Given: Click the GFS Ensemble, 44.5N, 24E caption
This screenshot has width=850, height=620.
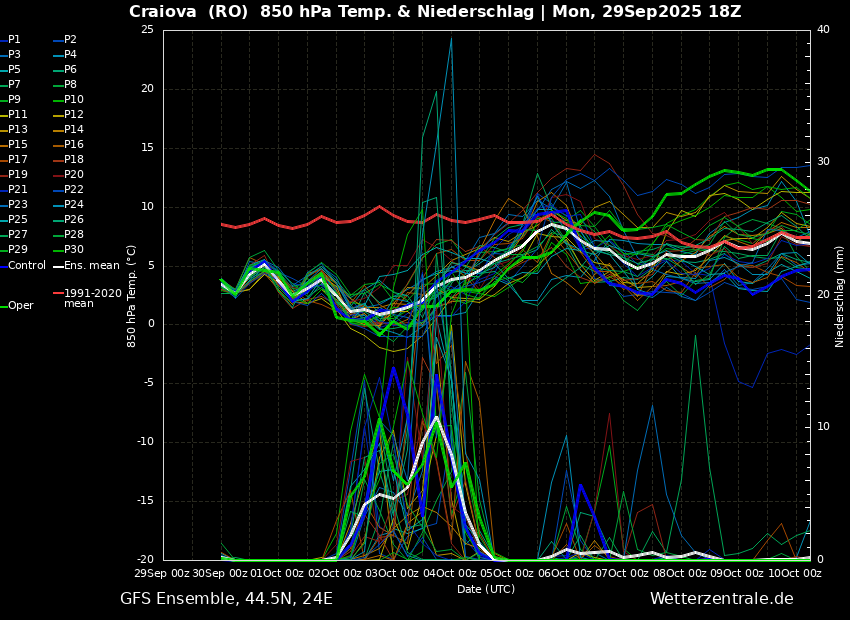Looking at the screenshot, I should (x=226, y=599).
